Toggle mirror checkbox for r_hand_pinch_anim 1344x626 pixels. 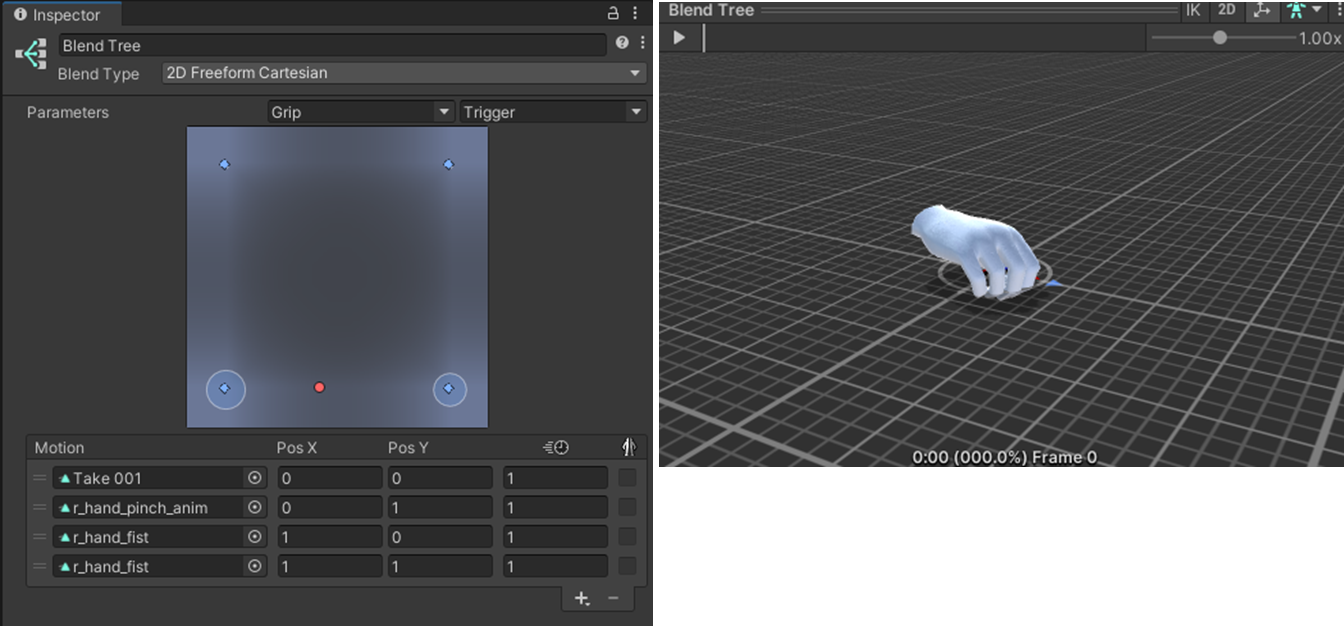coord(627,507)
